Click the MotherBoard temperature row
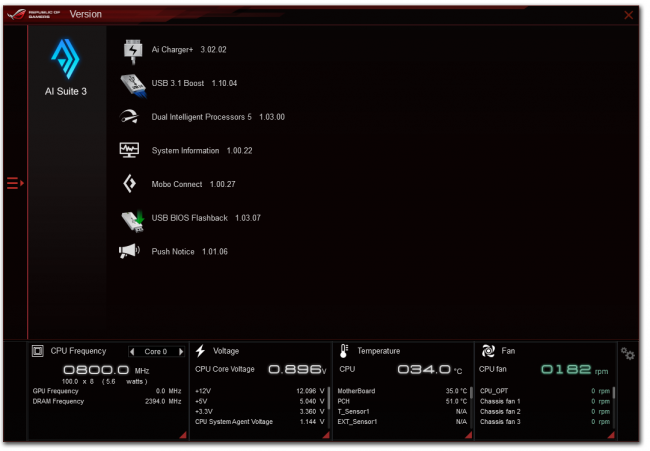 point(402,391)
